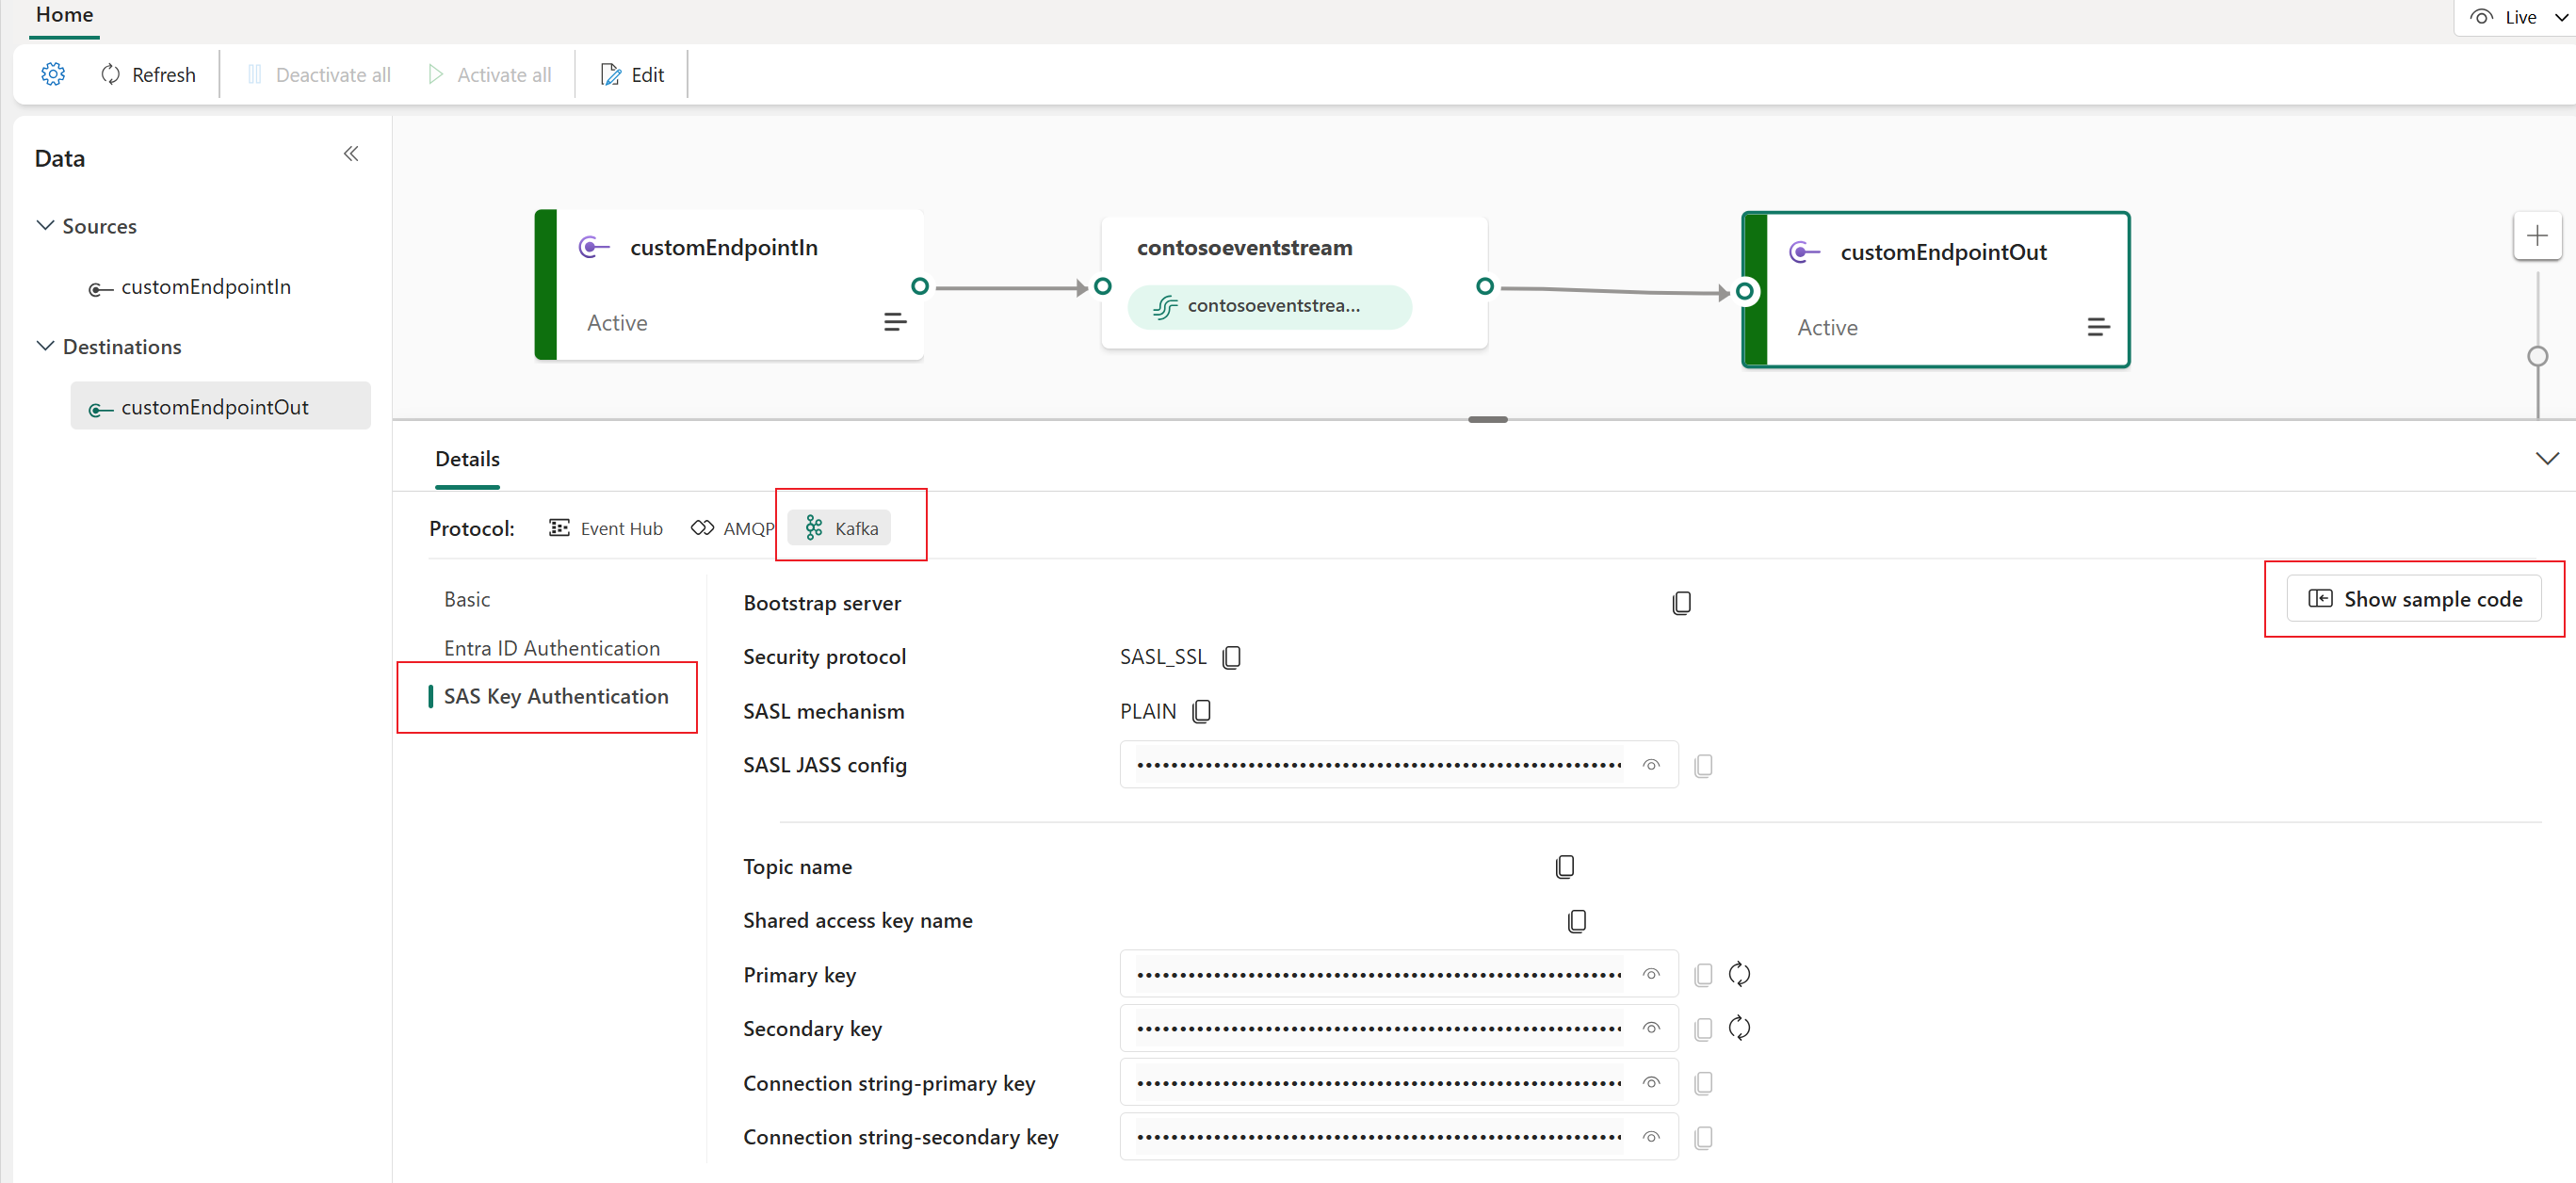
Task: Select SAS Key Authentication method
Action: [554, 695]
